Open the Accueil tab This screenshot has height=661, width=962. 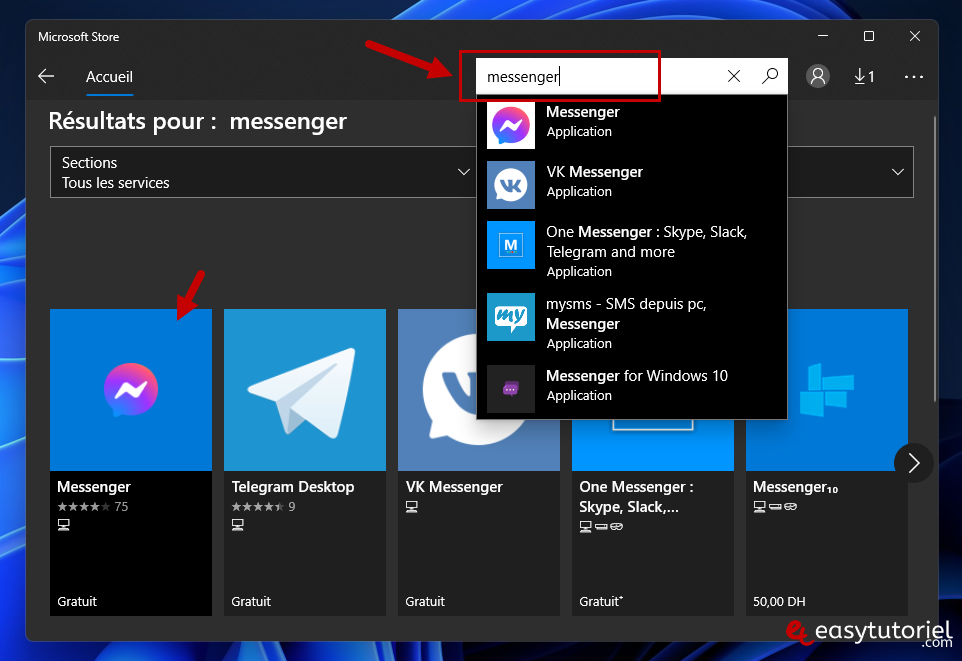pos(109,77)
